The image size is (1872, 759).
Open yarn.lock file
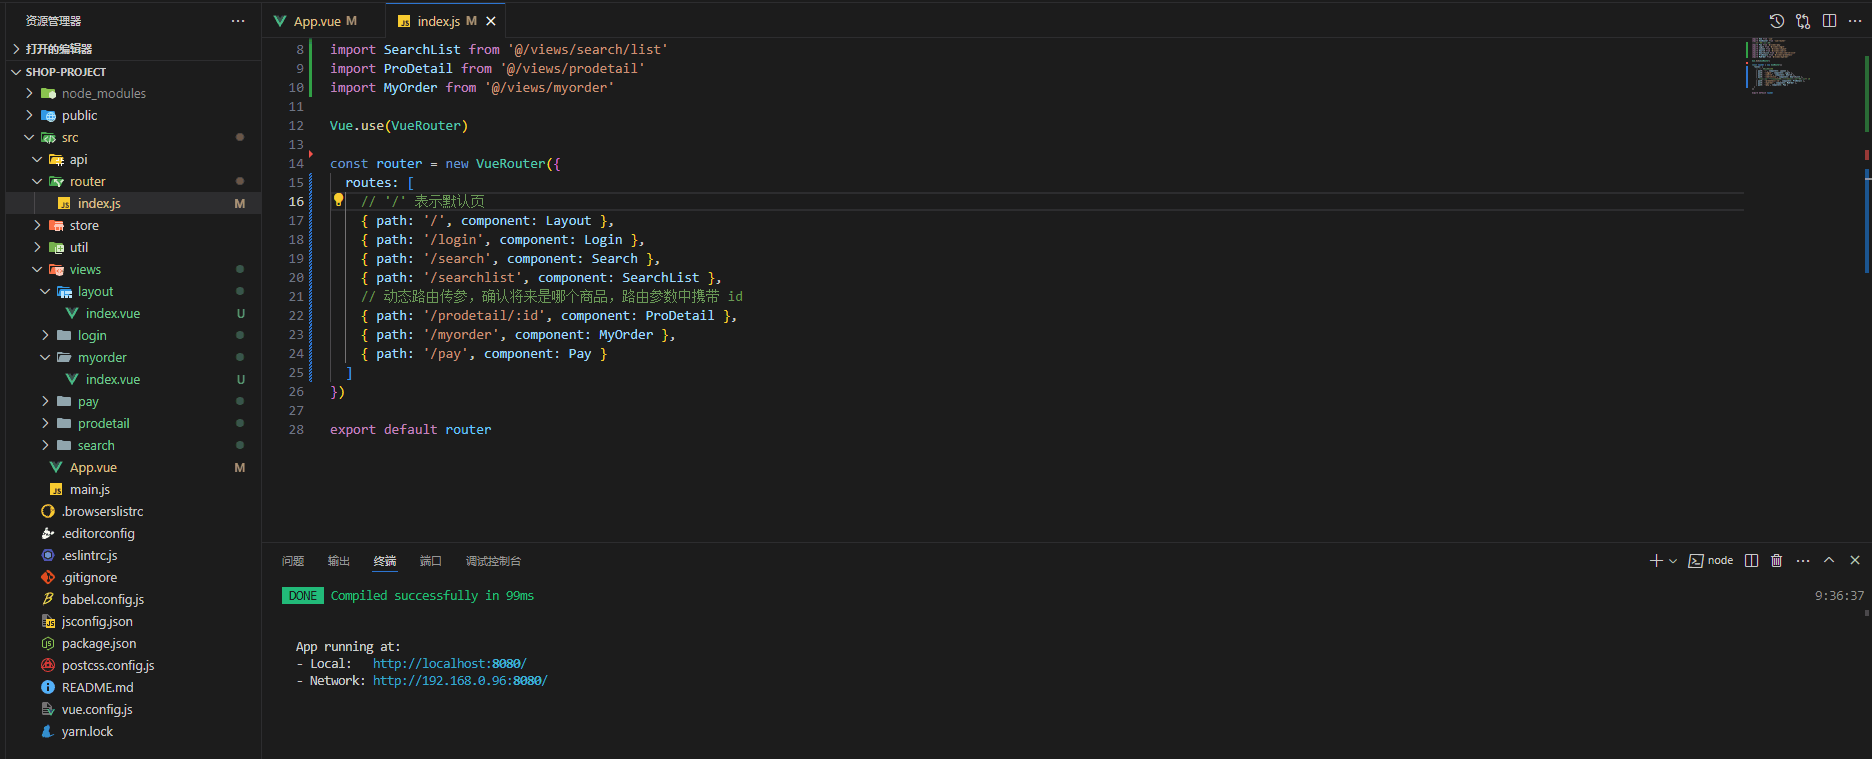pyautogui.click(x=132, y=731)
